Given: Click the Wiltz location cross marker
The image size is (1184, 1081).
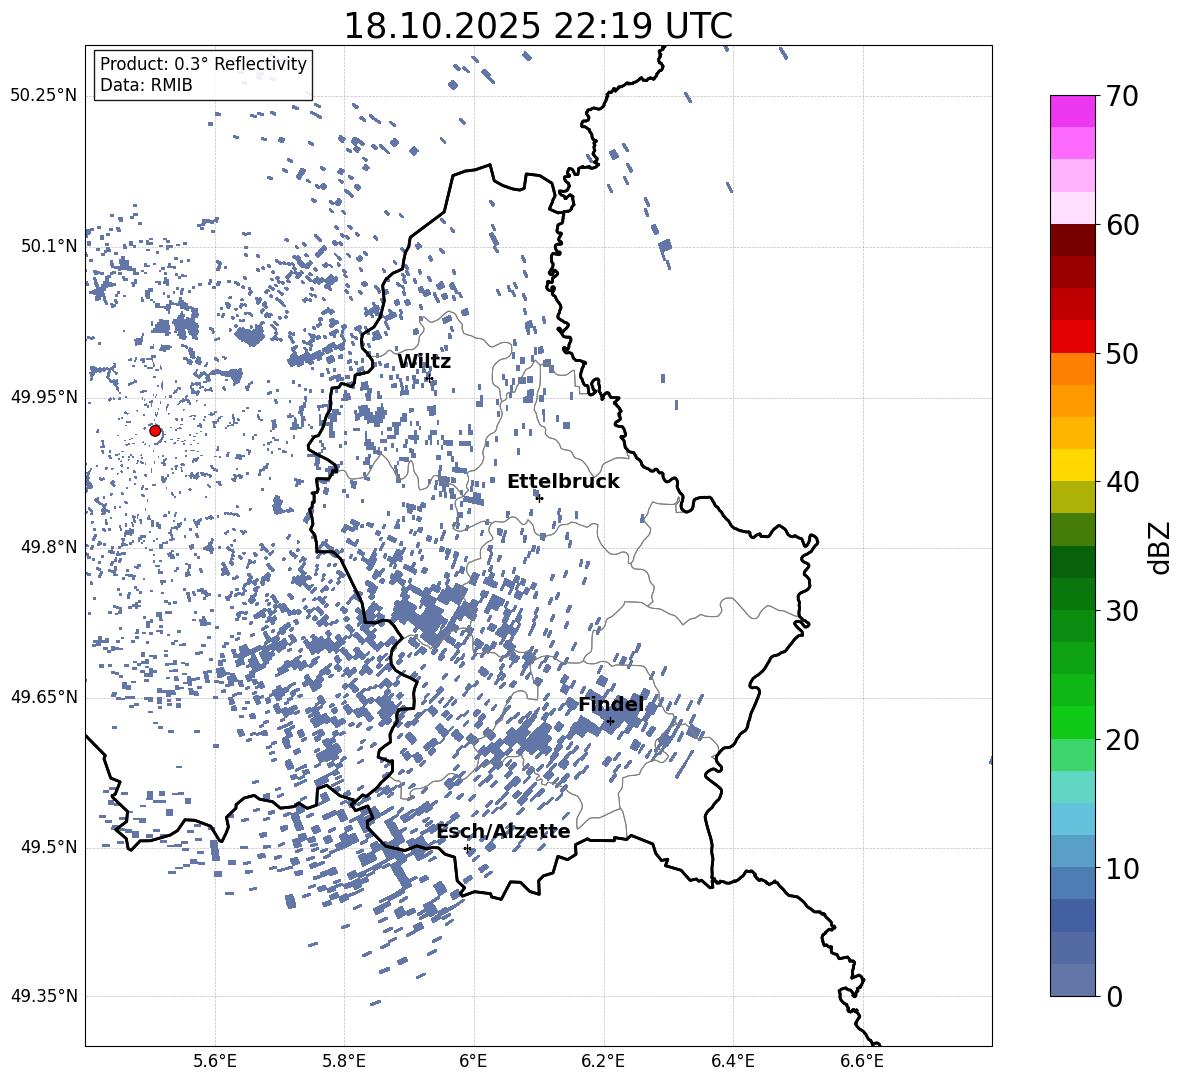Looking at the screenshot, I should pos(429,377).
